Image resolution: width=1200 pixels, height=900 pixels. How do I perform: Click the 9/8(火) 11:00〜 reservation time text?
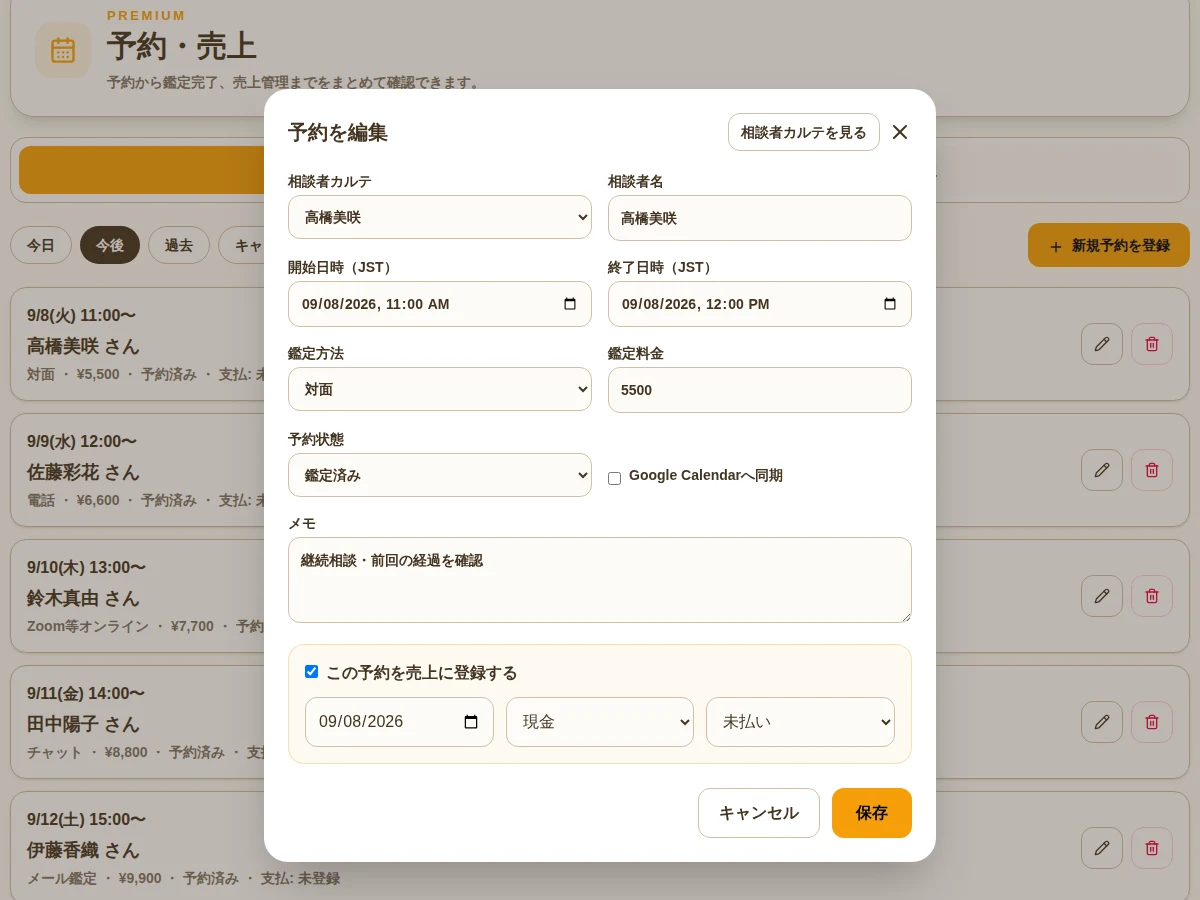pyautogui.click(x=82, y=315)
